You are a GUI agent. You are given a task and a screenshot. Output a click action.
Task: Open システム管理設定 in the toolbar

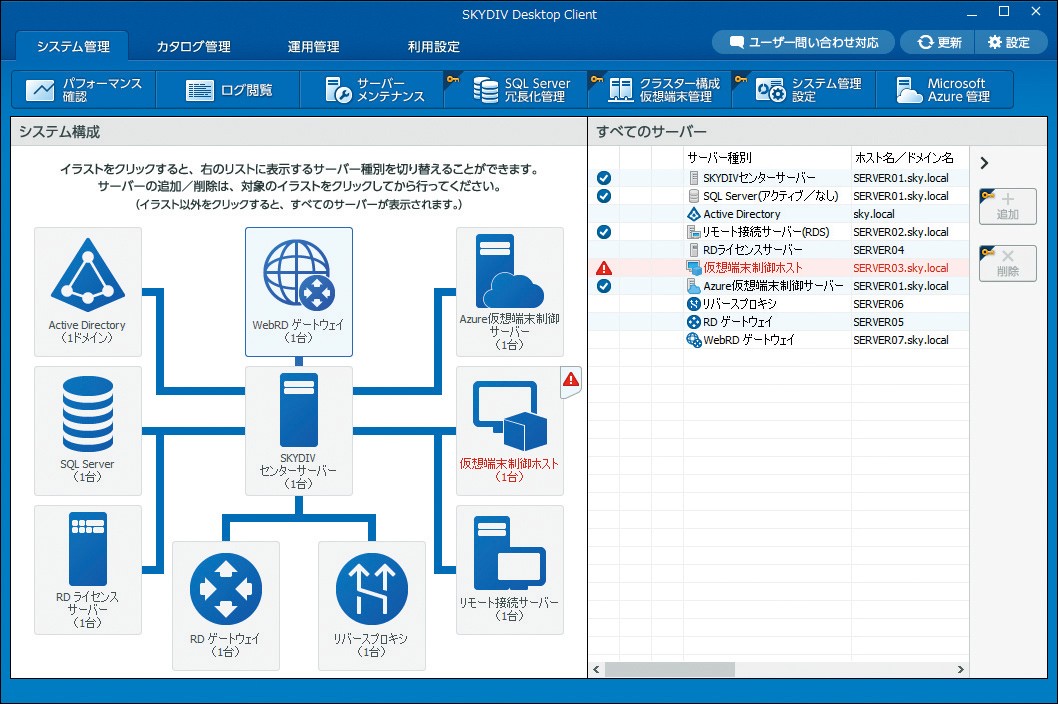(x=804, y=90)
